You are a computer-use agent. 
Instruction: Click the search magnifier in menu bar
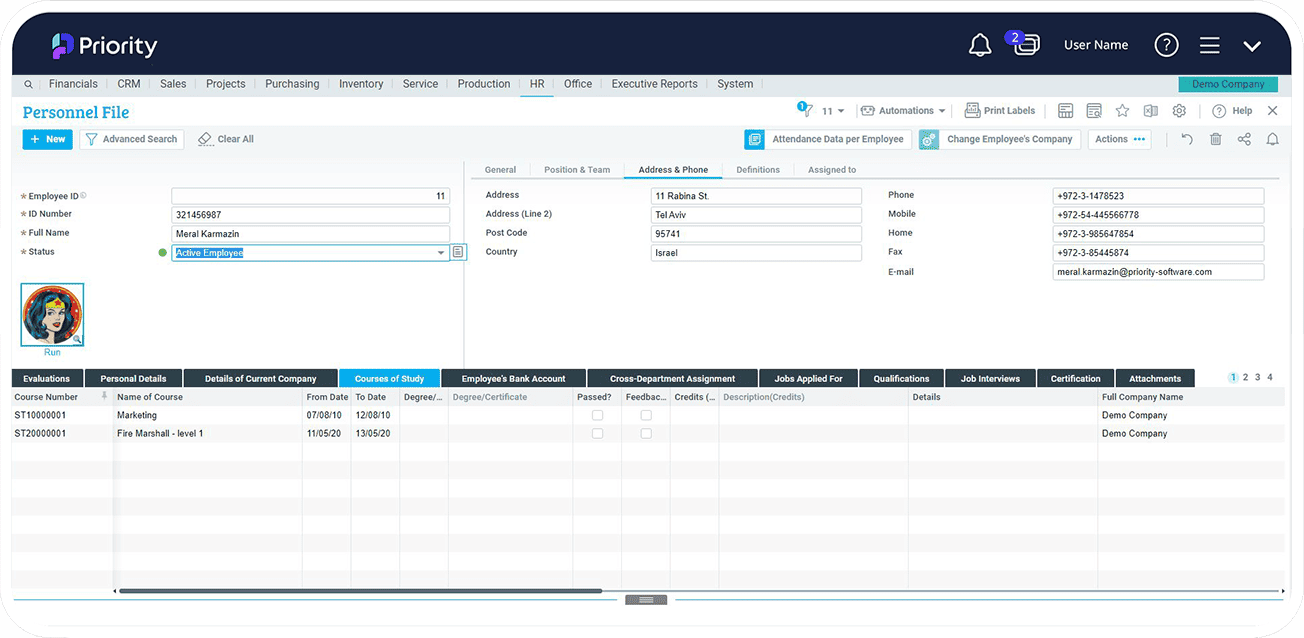coord(28,84)
